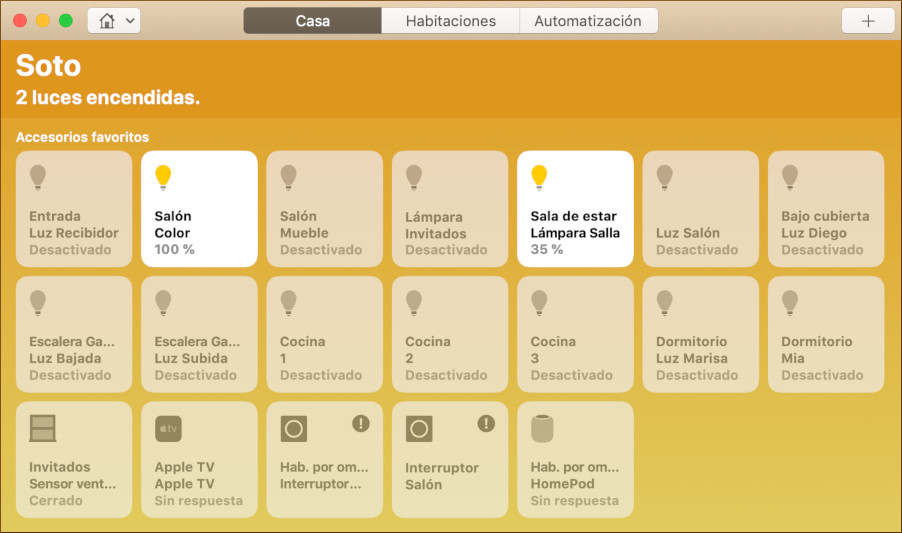The image size is (902, 533).
Task: Switch to the Casa tab
Action: 312,21
